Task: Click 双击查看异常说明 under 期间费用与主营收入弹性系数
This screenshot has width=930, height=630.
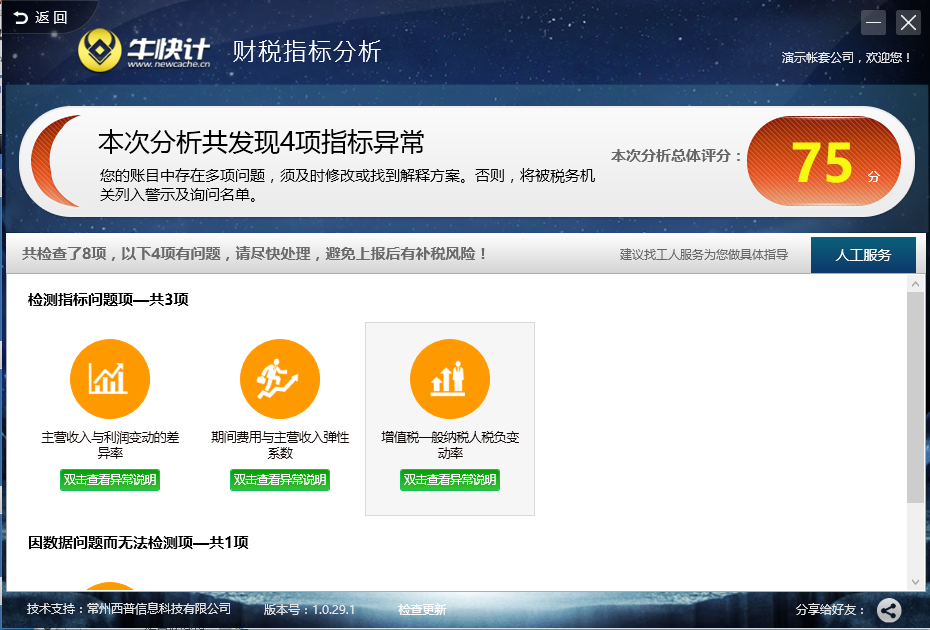Action: 280,479
